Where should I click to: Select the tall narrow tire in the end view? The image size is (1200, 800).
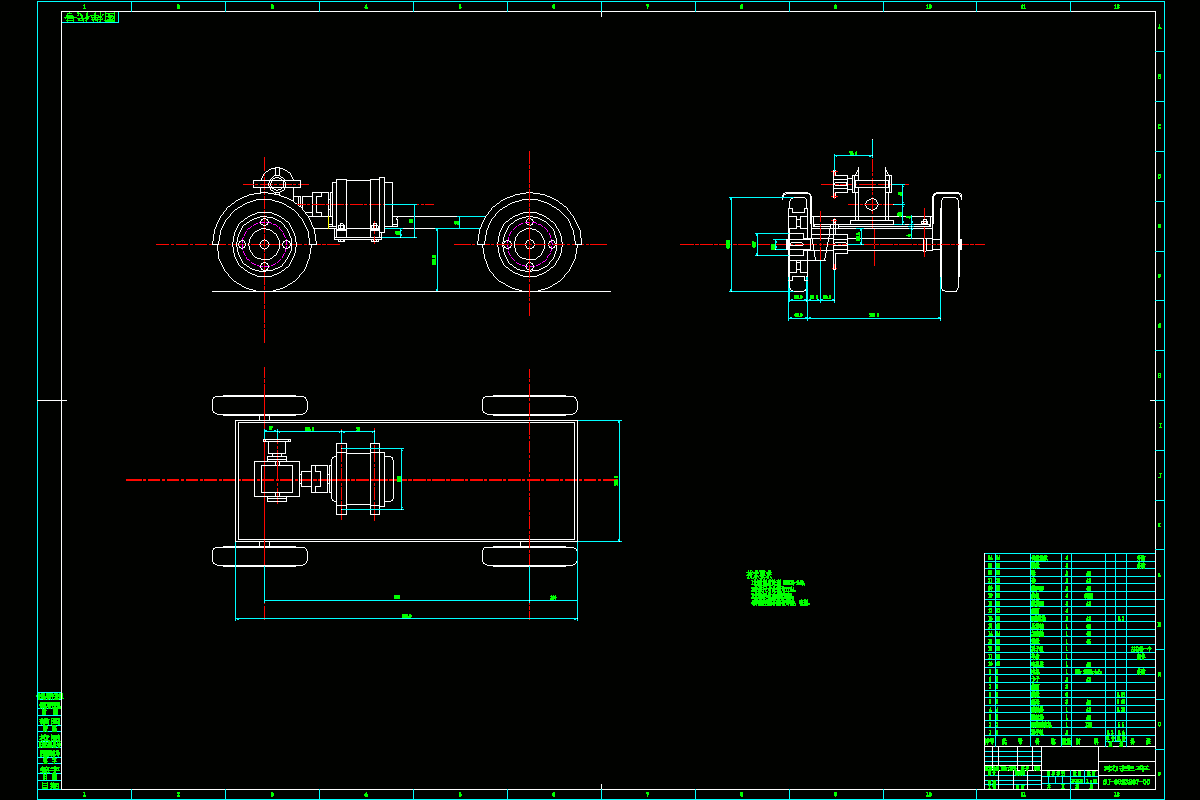coord(950,243)
